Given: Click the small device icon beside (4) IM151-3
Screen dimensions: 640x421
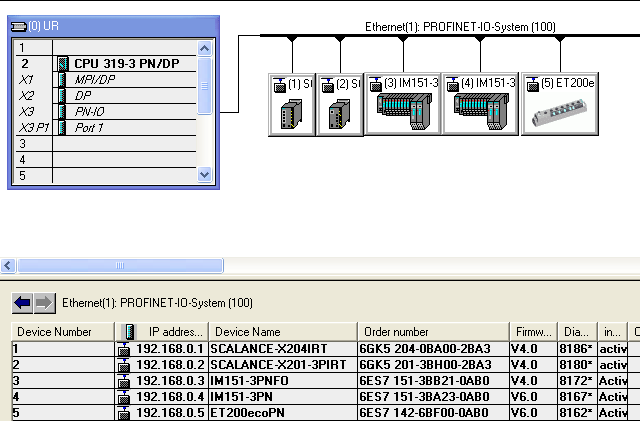Looking at the screenshot, I should click(453, 85).
